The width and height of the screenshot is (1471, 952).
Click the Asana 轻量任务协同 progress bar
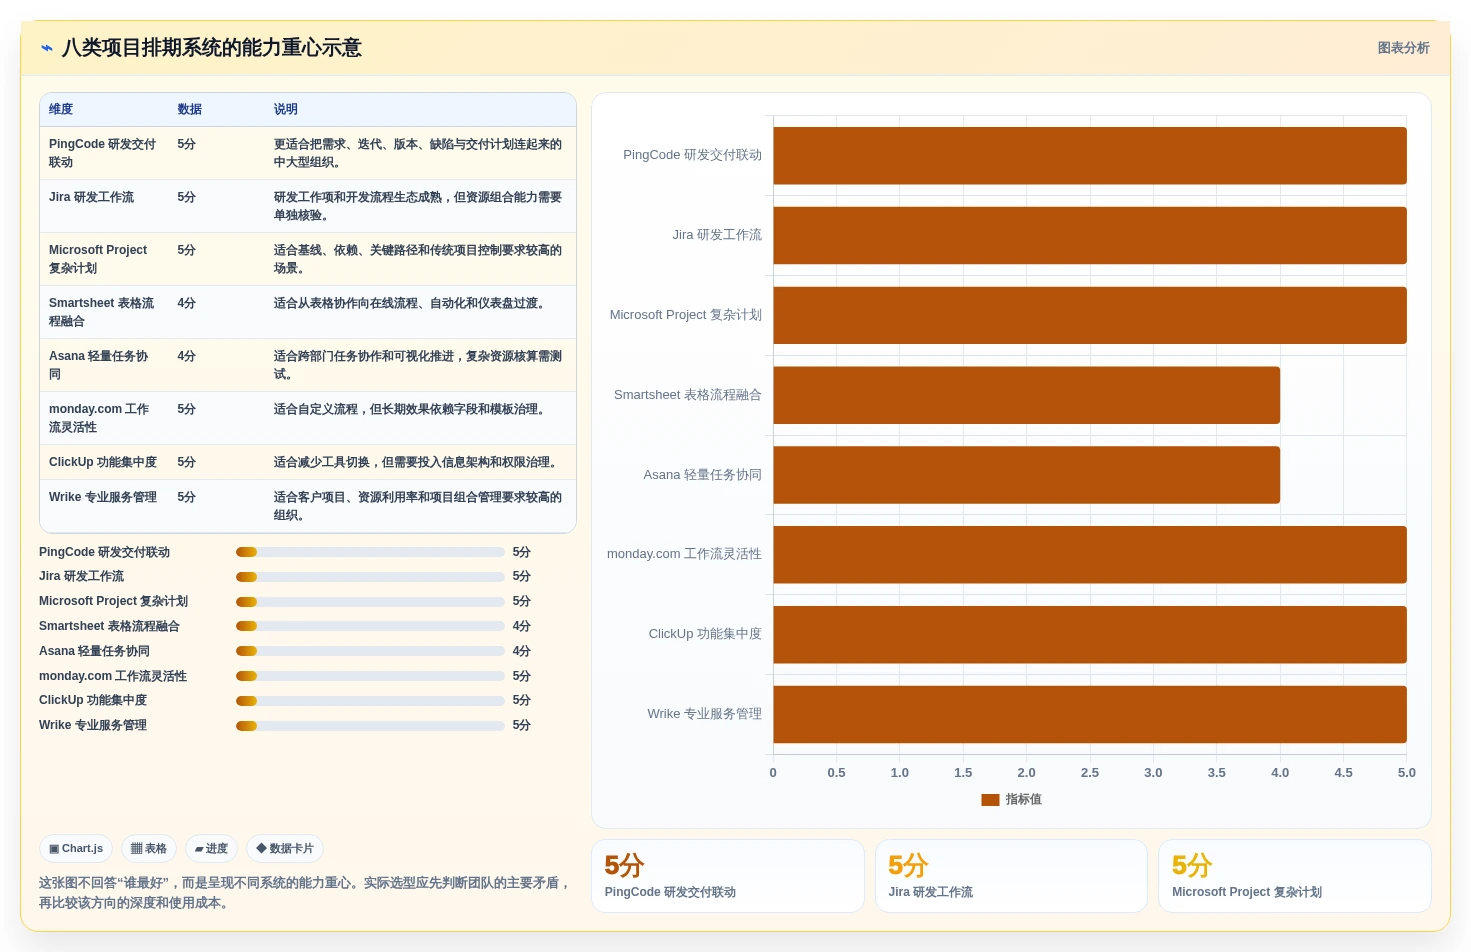coord(370,651)
